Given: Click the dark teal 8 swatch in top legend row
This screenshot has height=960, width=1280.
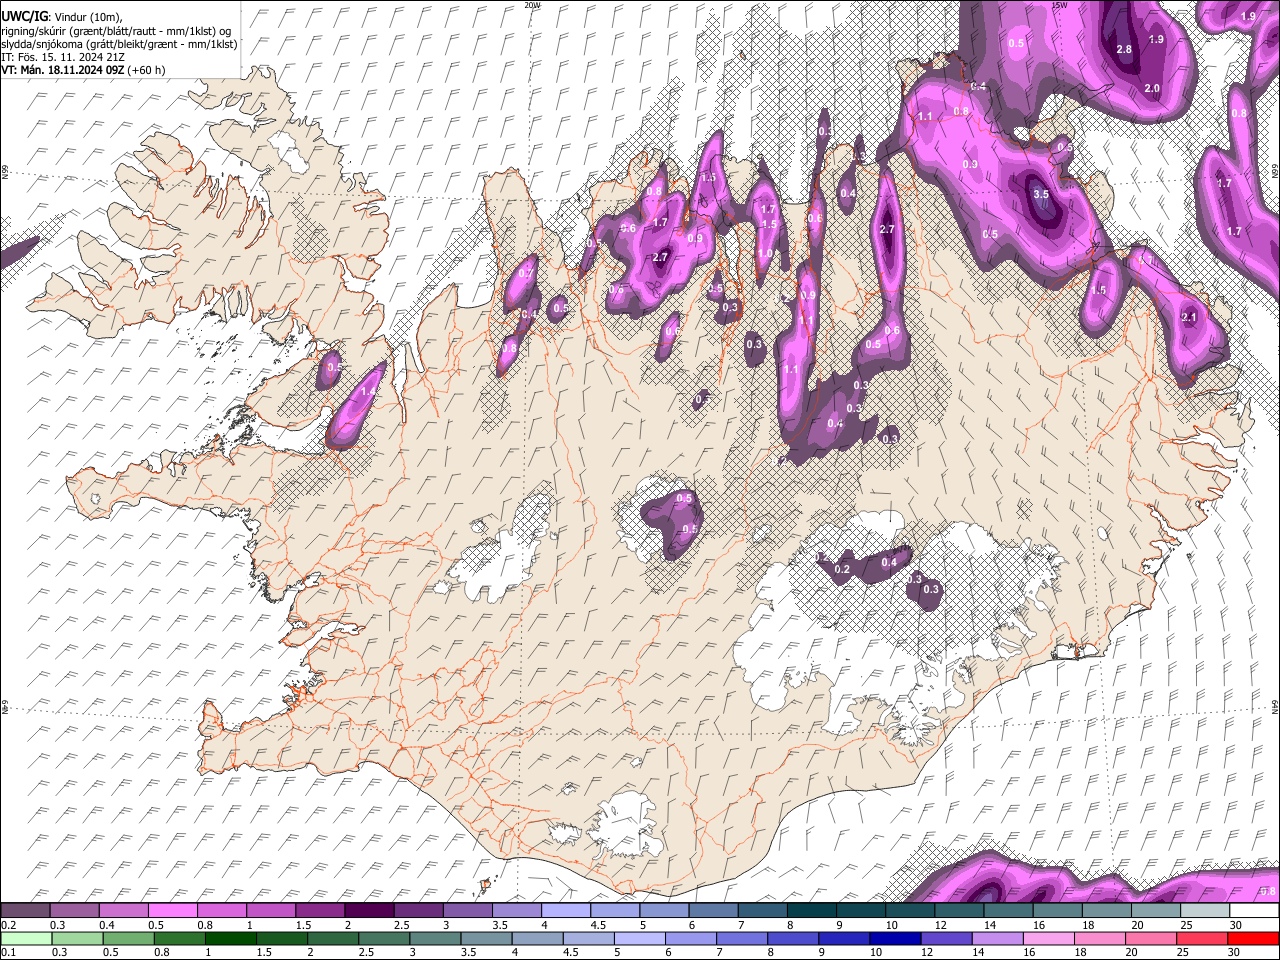Looking at the screenshot, I should tap(812, 910).
